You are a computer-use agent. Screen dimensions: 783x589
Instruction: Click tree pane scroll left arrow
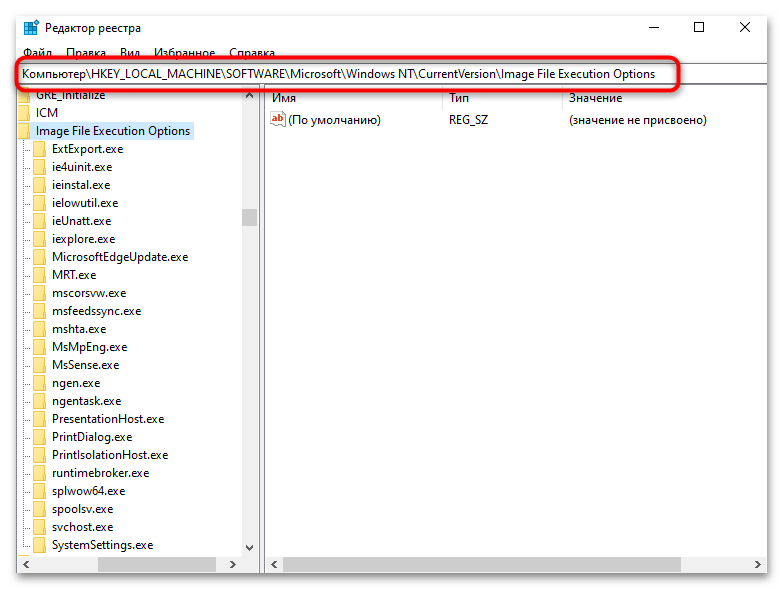26,565
